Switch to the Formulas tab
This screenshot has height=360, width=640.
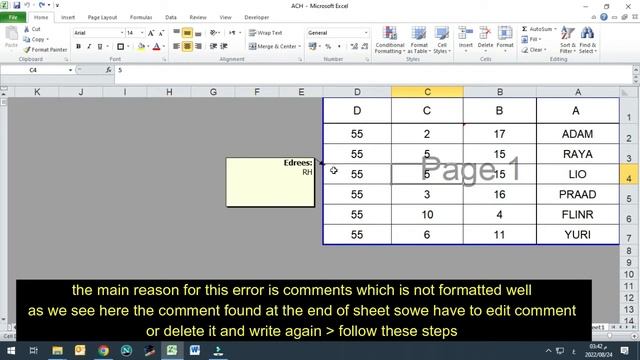(x=141, y=18)
